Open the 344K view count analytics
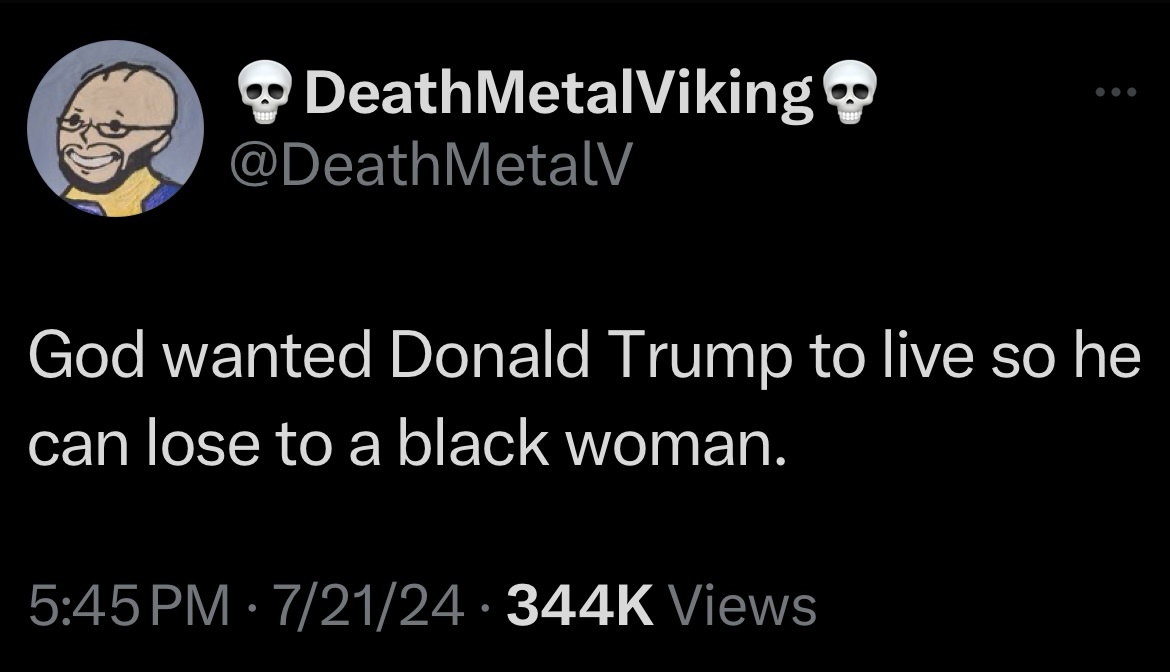 click(661, 606)
